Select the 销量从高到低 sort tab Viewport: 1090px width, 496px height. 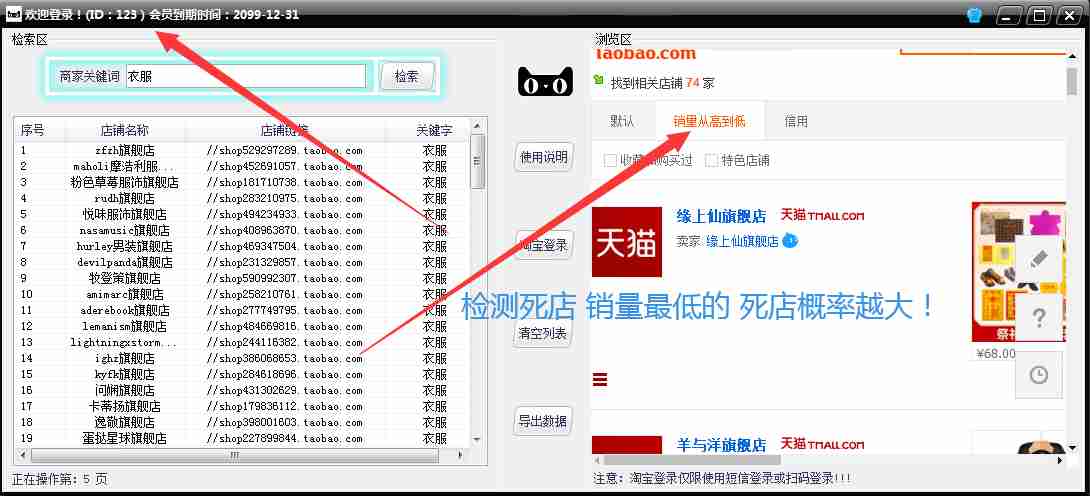coord(709,122)
